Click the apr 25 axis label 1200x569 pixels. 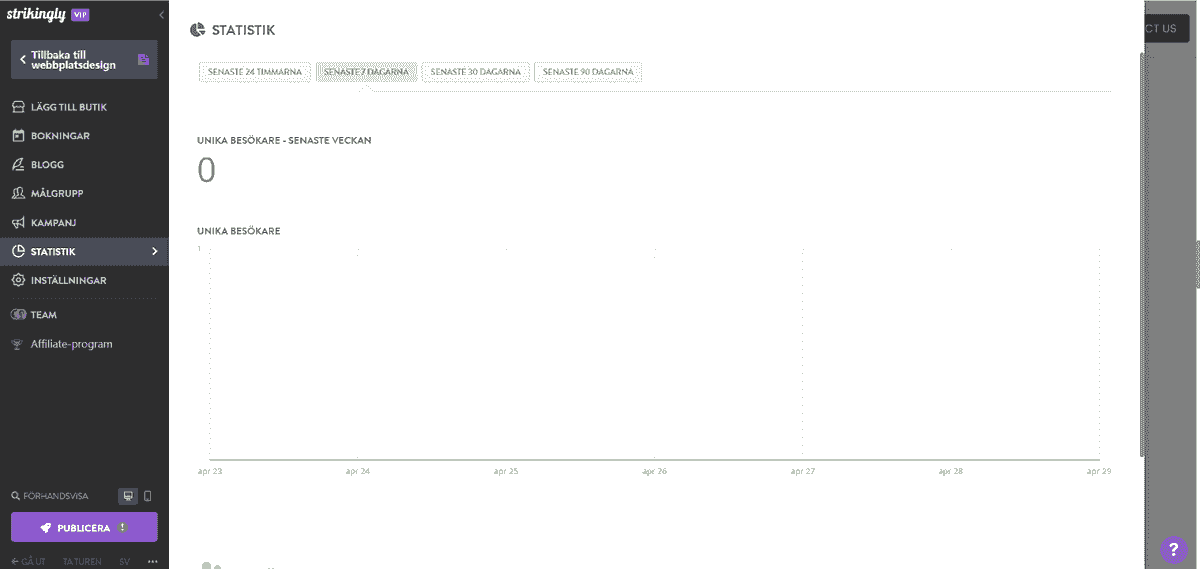(506, 470)
